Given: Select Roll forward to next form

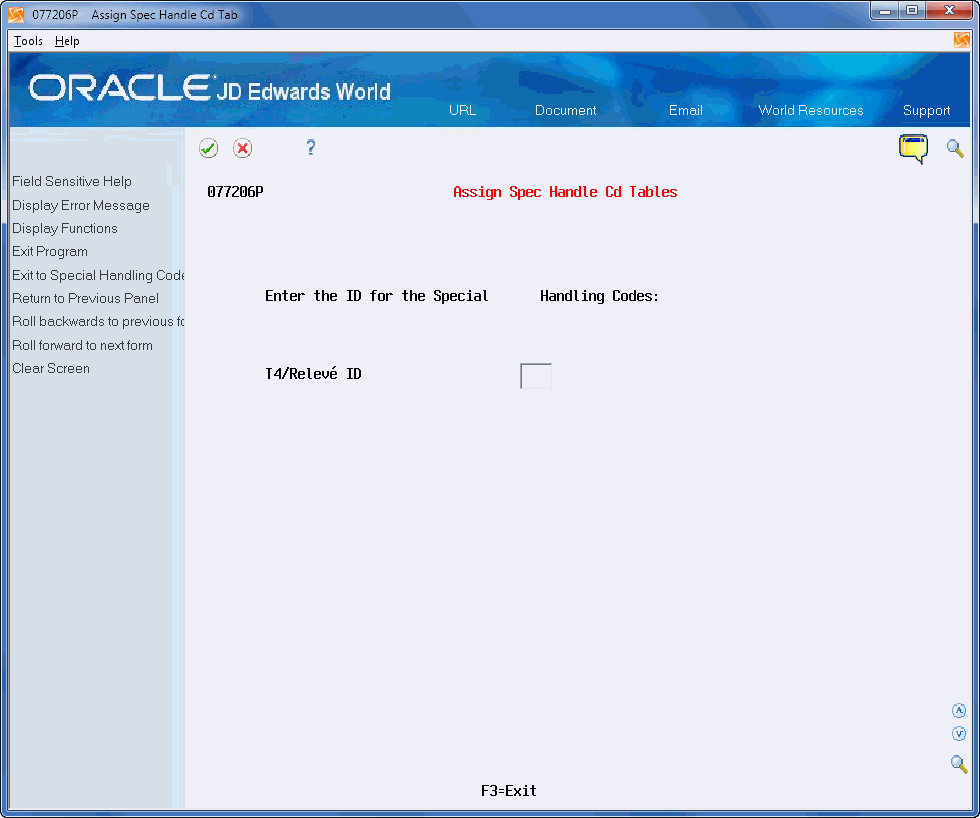Looking at the screenshot, I should pyautogui.click(x=82, y=346).
